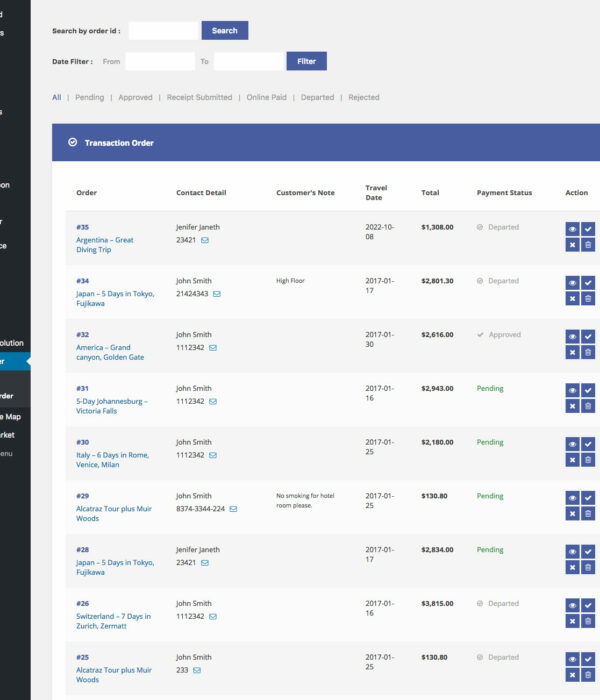The image size is (600, 700).
Task: Click the email icon for order #25 contact
Action: 197,670
